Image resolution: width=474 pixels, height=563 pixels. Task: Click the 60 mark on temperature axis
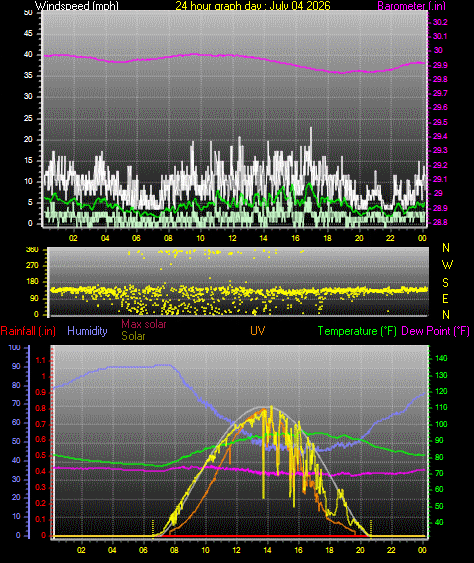pos(439,489)
